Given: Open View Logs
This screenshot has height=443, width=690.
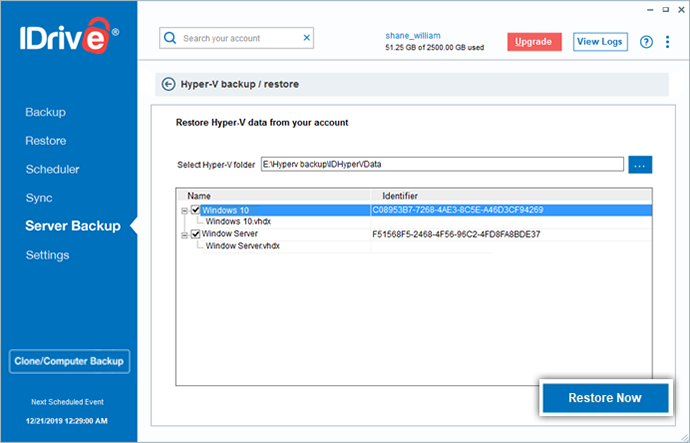Looking at the screenshot, I should click(600, 42).
